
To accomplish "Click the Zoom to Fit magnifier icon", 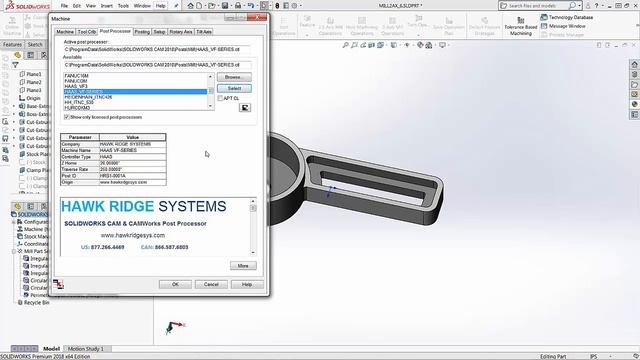I will (x=346, y=45).
